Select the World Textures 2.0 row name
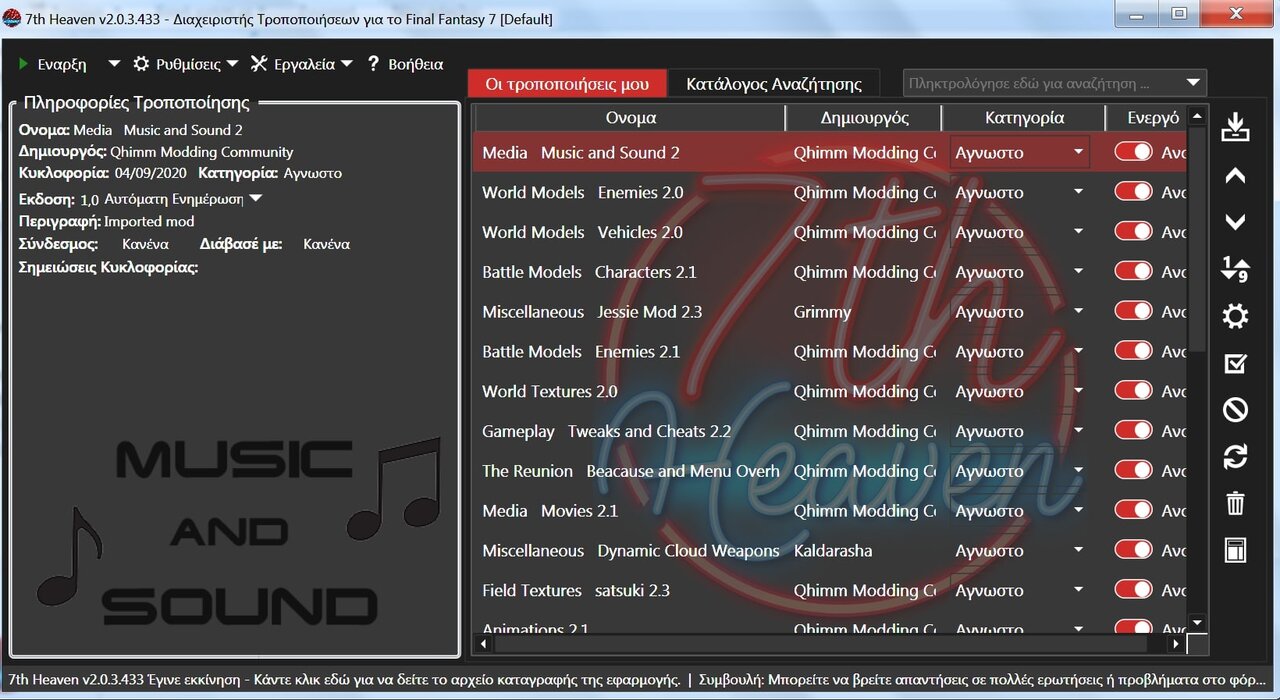This screenshot has width=1280, height=700. click(549, 391)
